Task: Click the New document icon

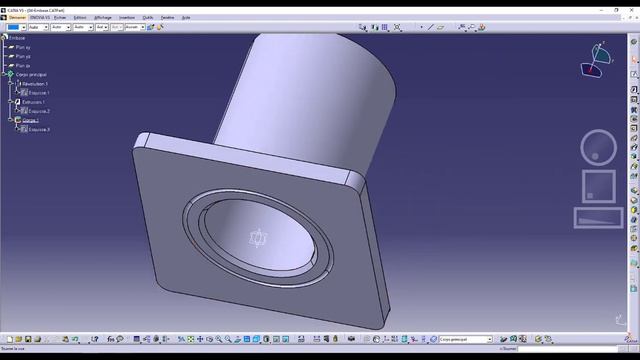Action: click(x=9, y=339)
